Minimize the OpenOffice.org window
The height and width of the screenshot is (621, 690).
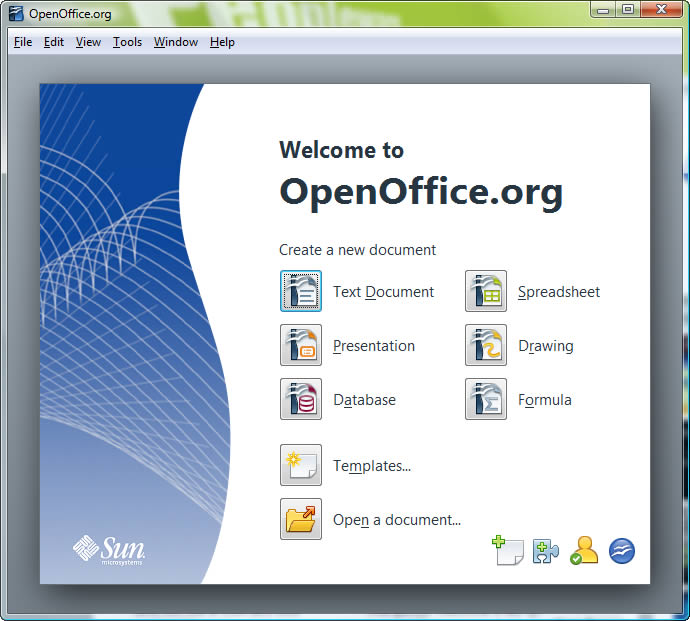tap(603, 10)
